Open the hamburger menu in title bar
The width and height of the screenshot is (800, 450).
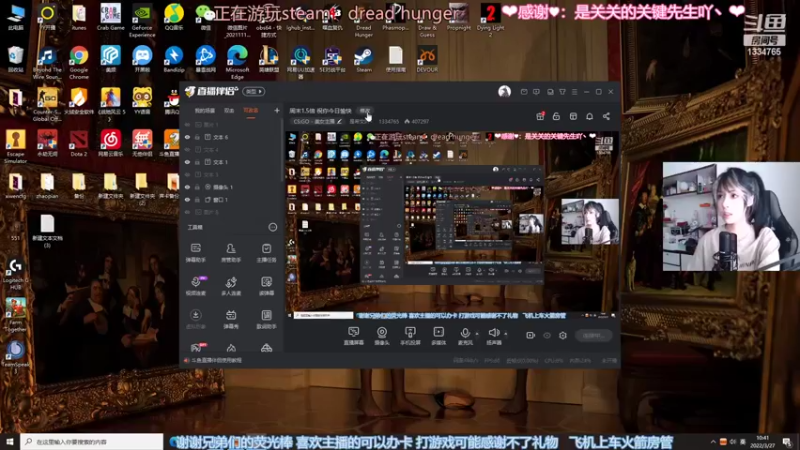point(574,92)
